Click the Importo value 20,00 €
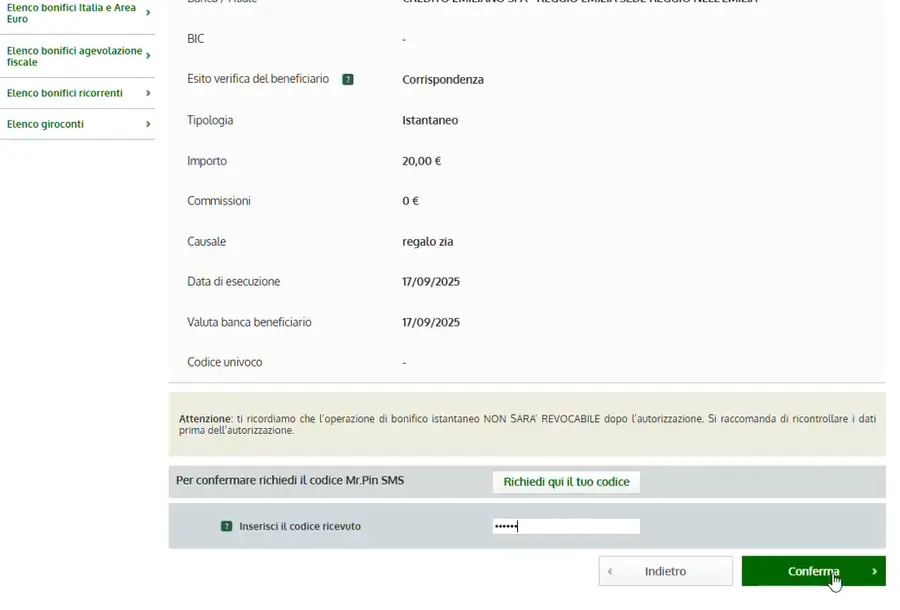This screenshot has height=610, width=900. pyautogui.click(x=421, y=161)
